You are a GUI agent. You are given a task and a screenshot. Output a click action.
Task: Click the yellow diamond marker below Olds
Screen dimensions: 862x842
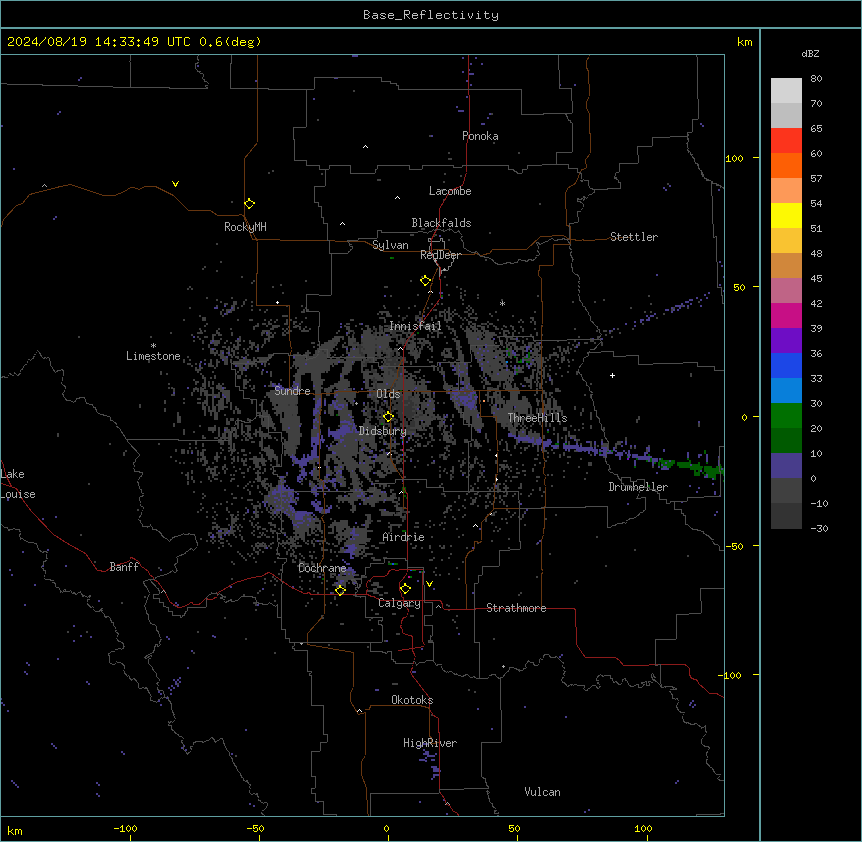pyautogui.click(x=388, y=417)
